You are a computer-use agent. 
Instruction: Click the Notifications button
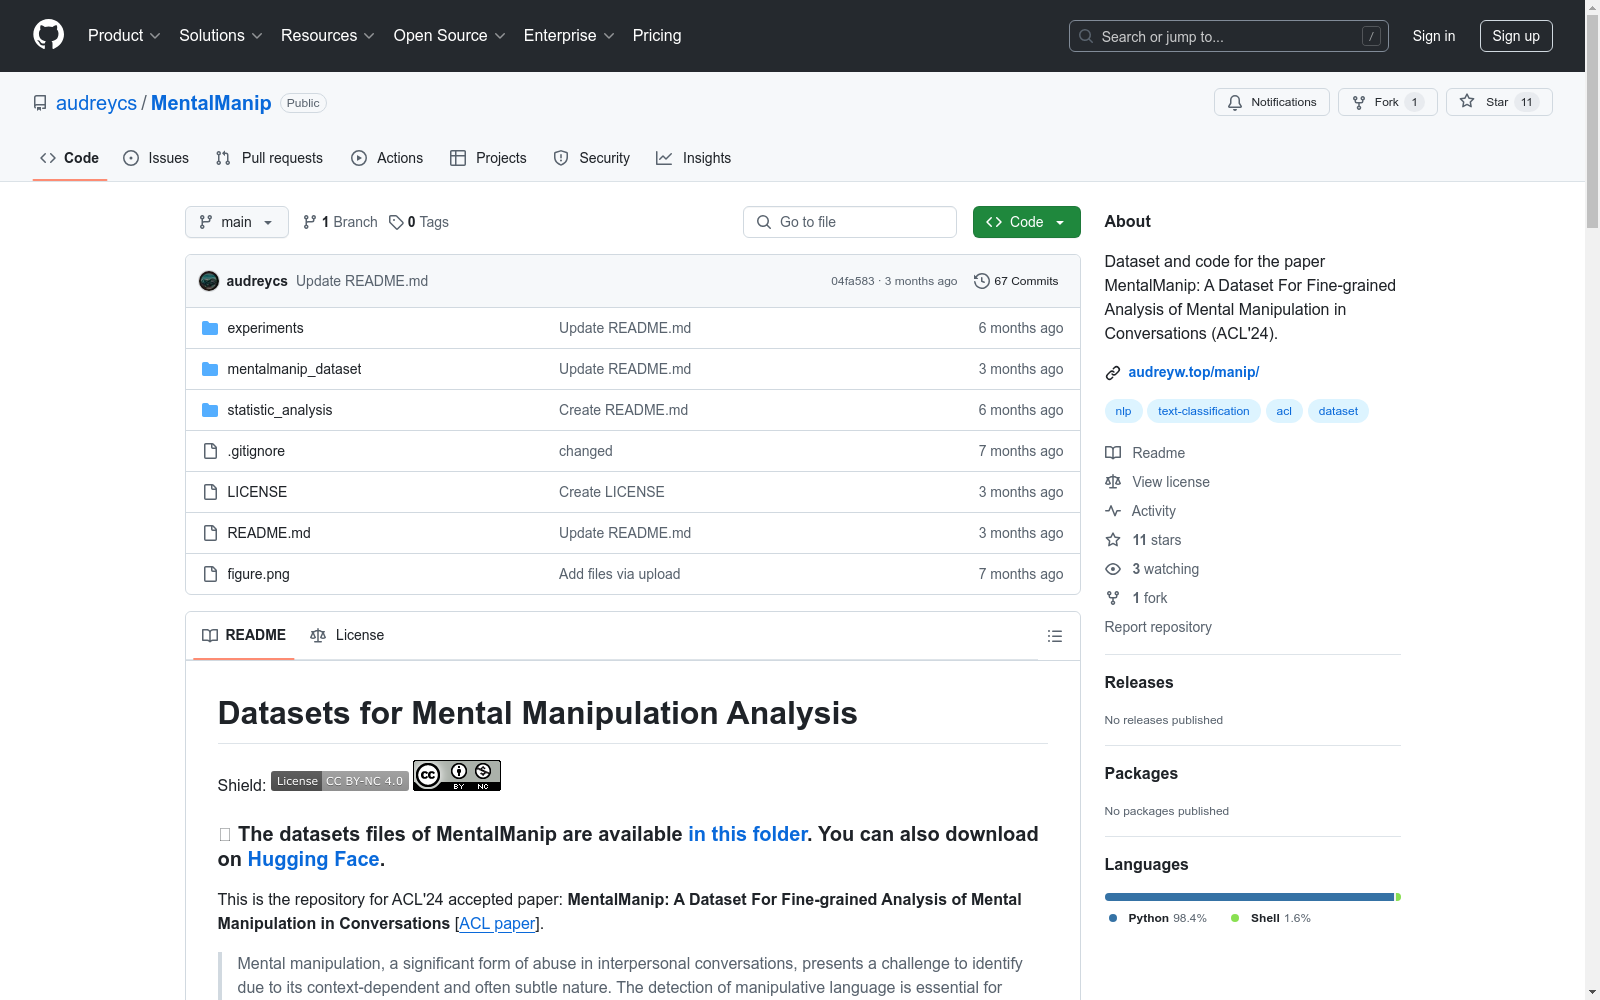[x=1272, y=102]
